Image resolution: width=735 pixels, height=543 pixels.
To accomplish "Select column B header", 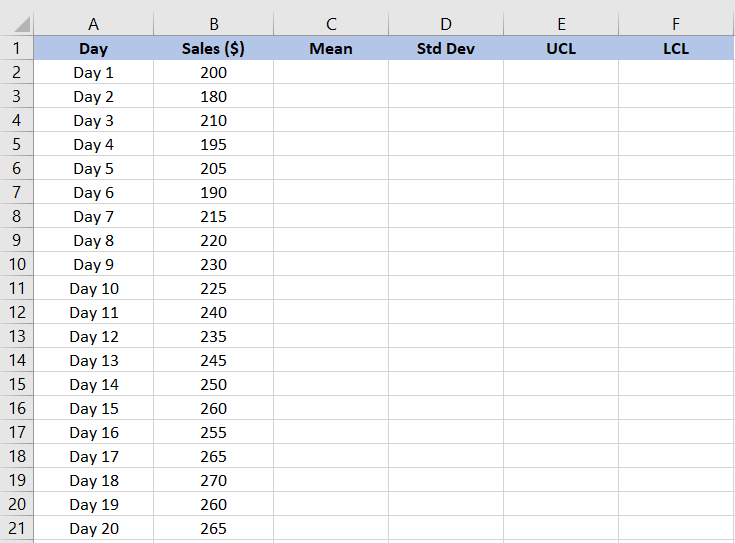I will (213, 24).
